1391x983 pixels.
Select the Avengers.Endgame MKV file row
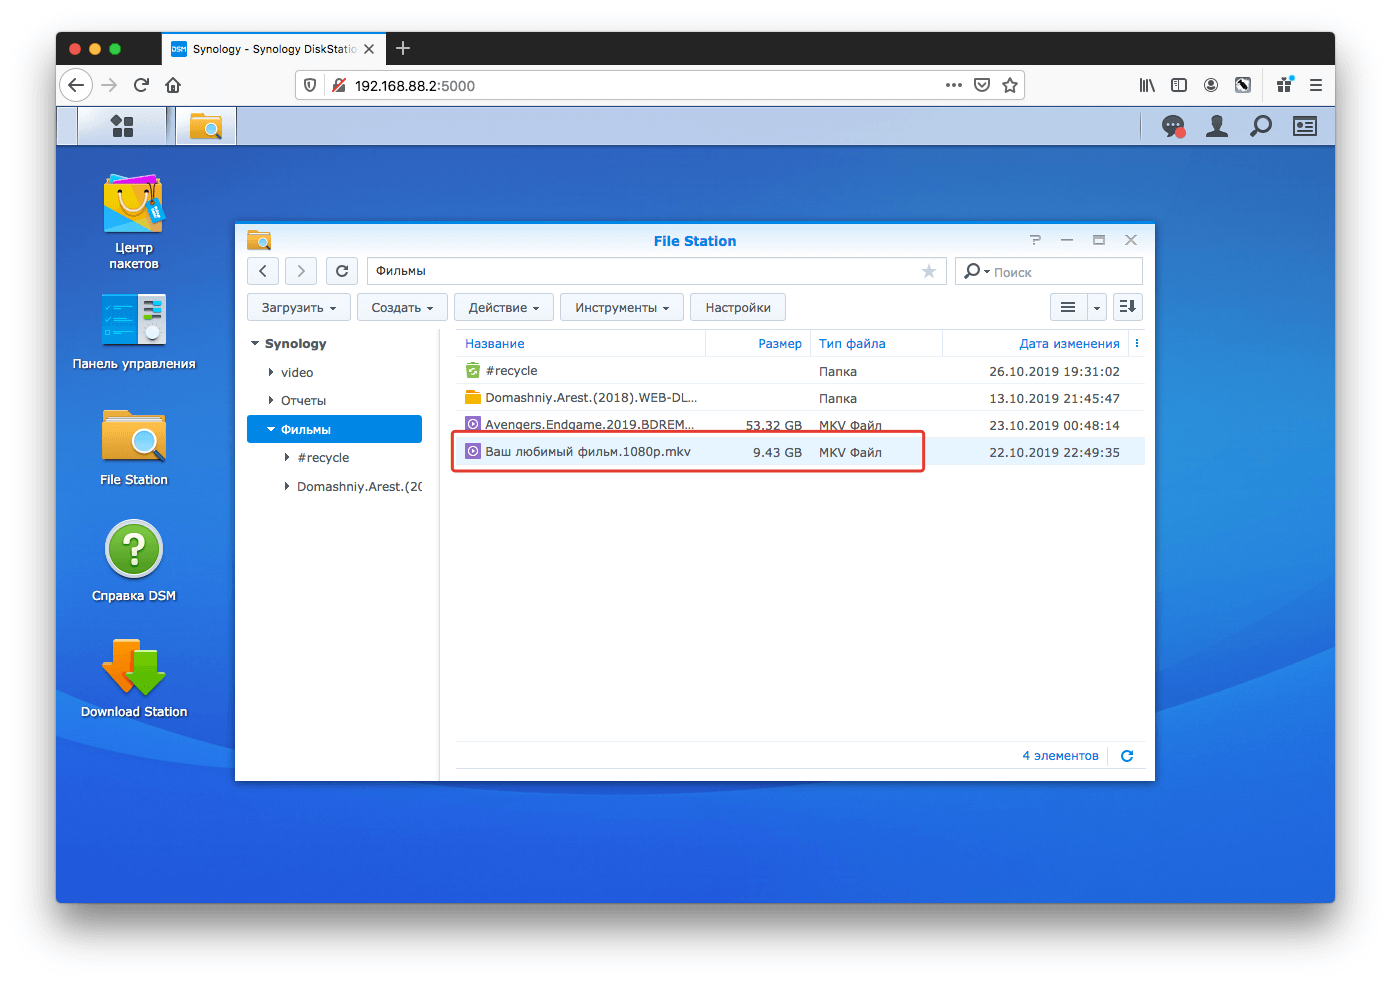pos(589,425)
